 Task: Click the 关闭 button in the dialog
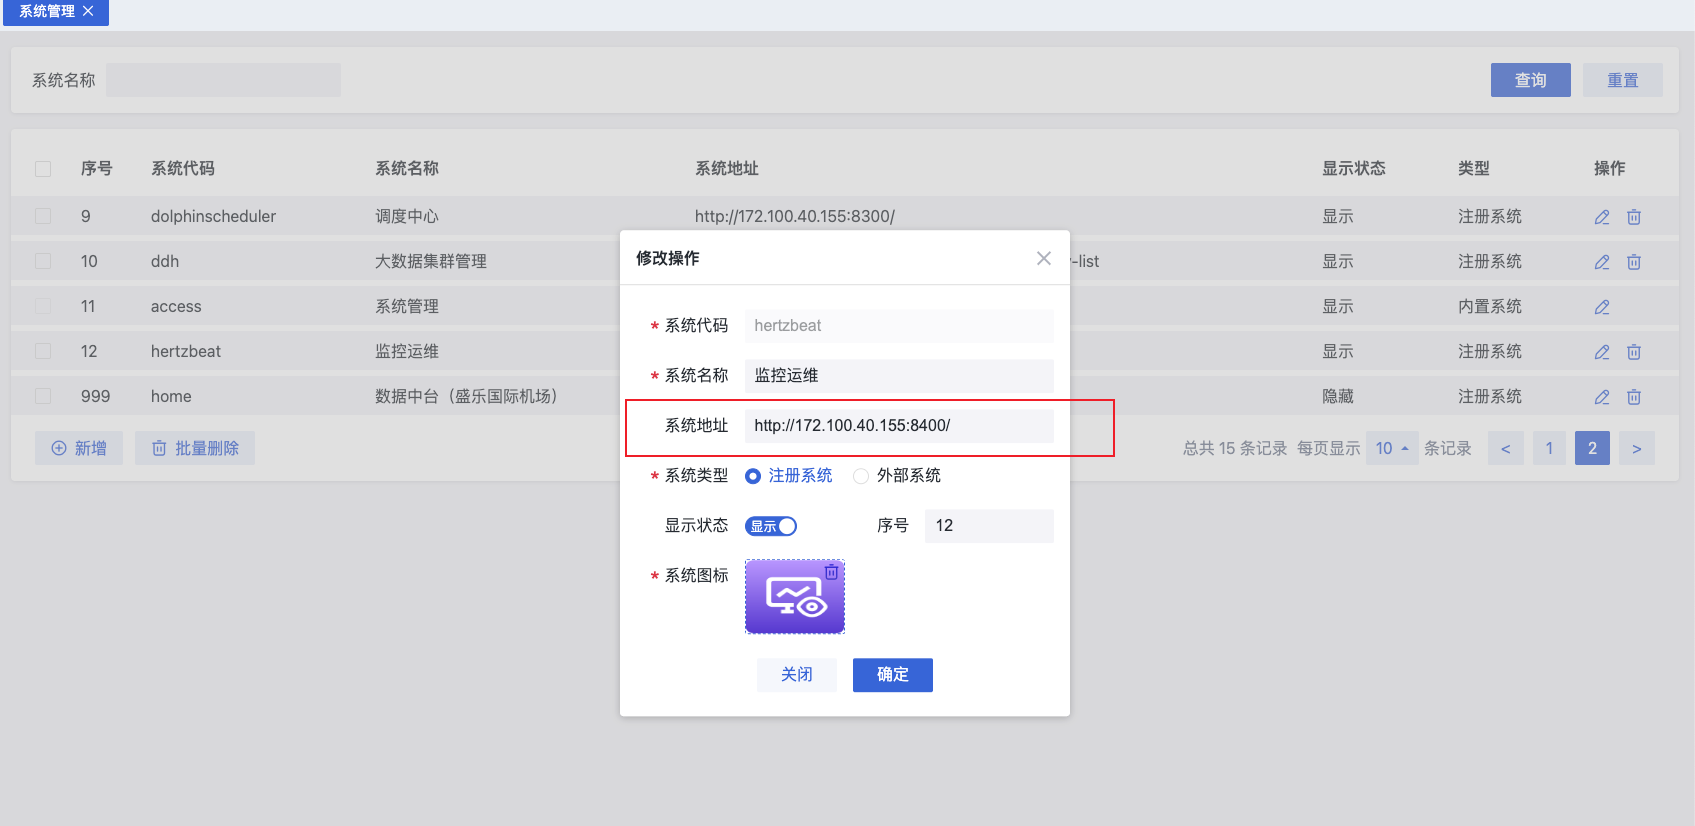point(796,675)
